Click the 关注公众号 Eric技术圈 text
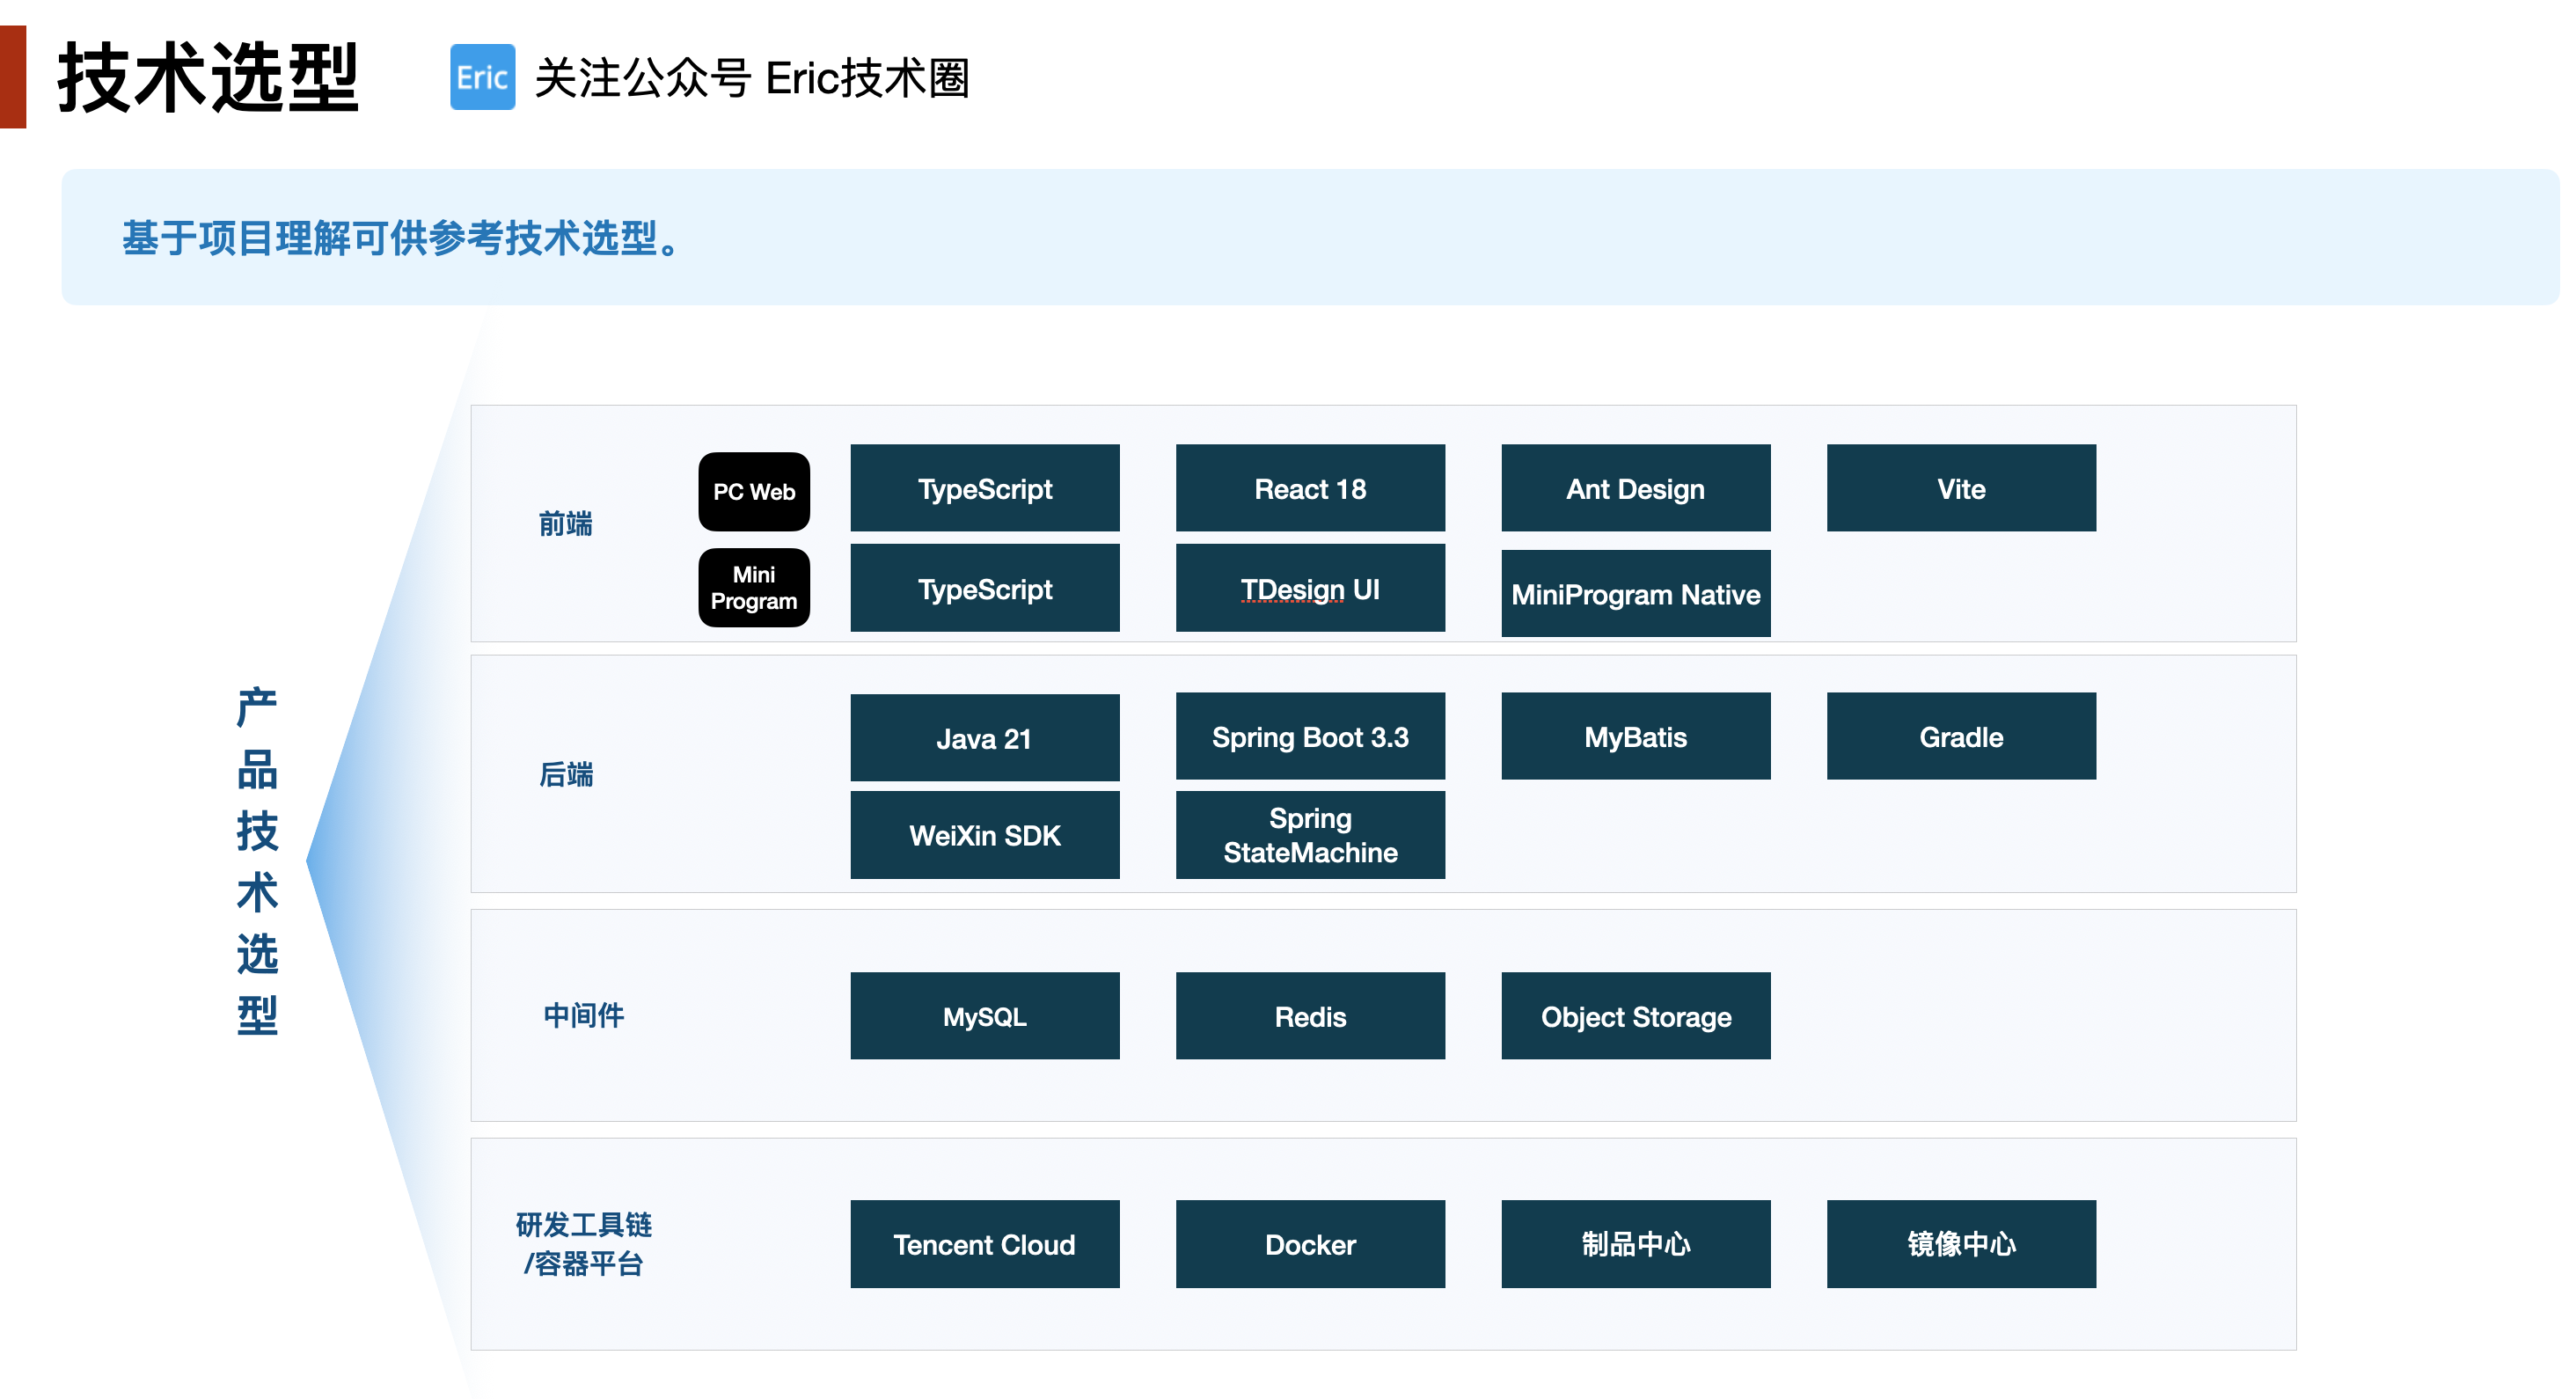The width and height of the screenshot is (2576, 1399). click(x=752, y=78)
